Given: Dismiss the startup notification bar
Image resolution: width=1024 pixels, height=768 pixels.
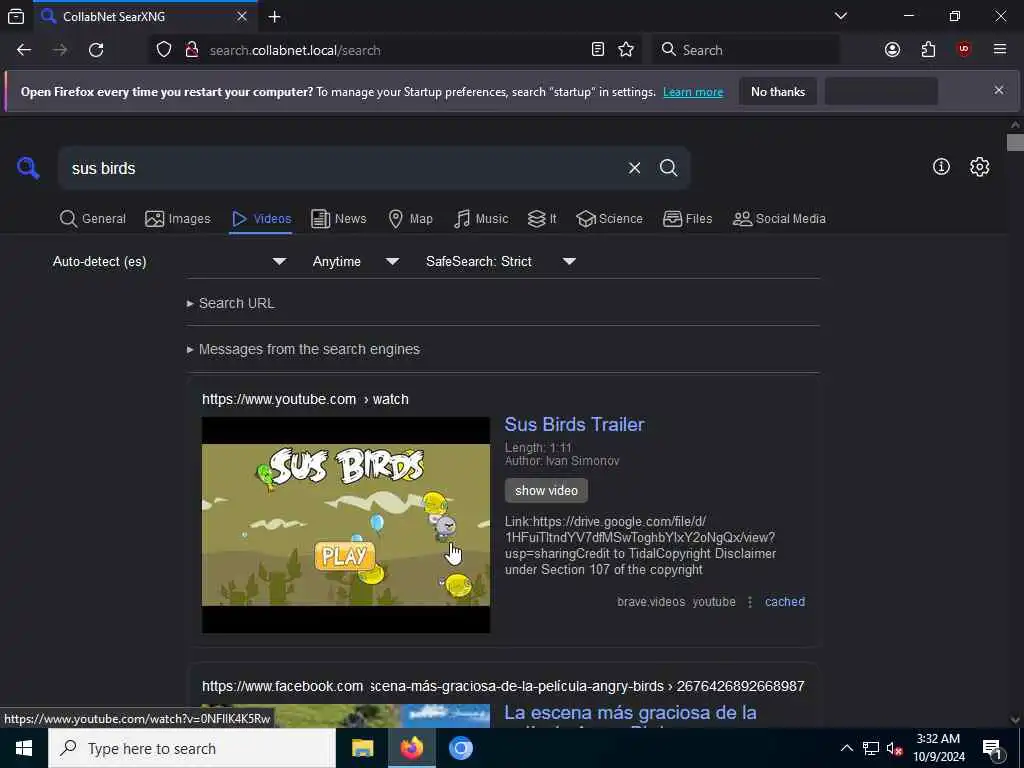Looking at the screenshot, I should [x=999, y=90].
